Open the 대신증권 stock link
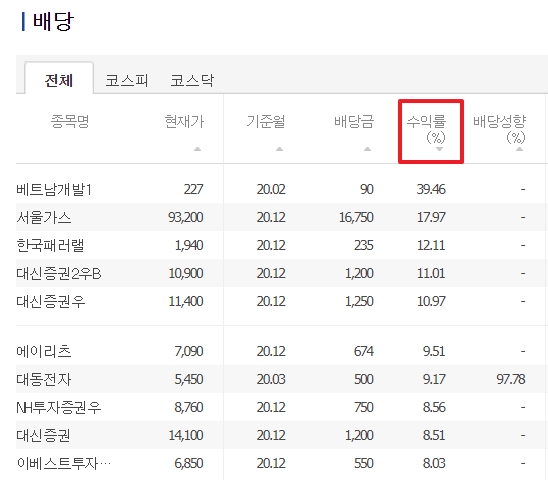This screenshot has height=480, width=548. [x=43, y=435]
